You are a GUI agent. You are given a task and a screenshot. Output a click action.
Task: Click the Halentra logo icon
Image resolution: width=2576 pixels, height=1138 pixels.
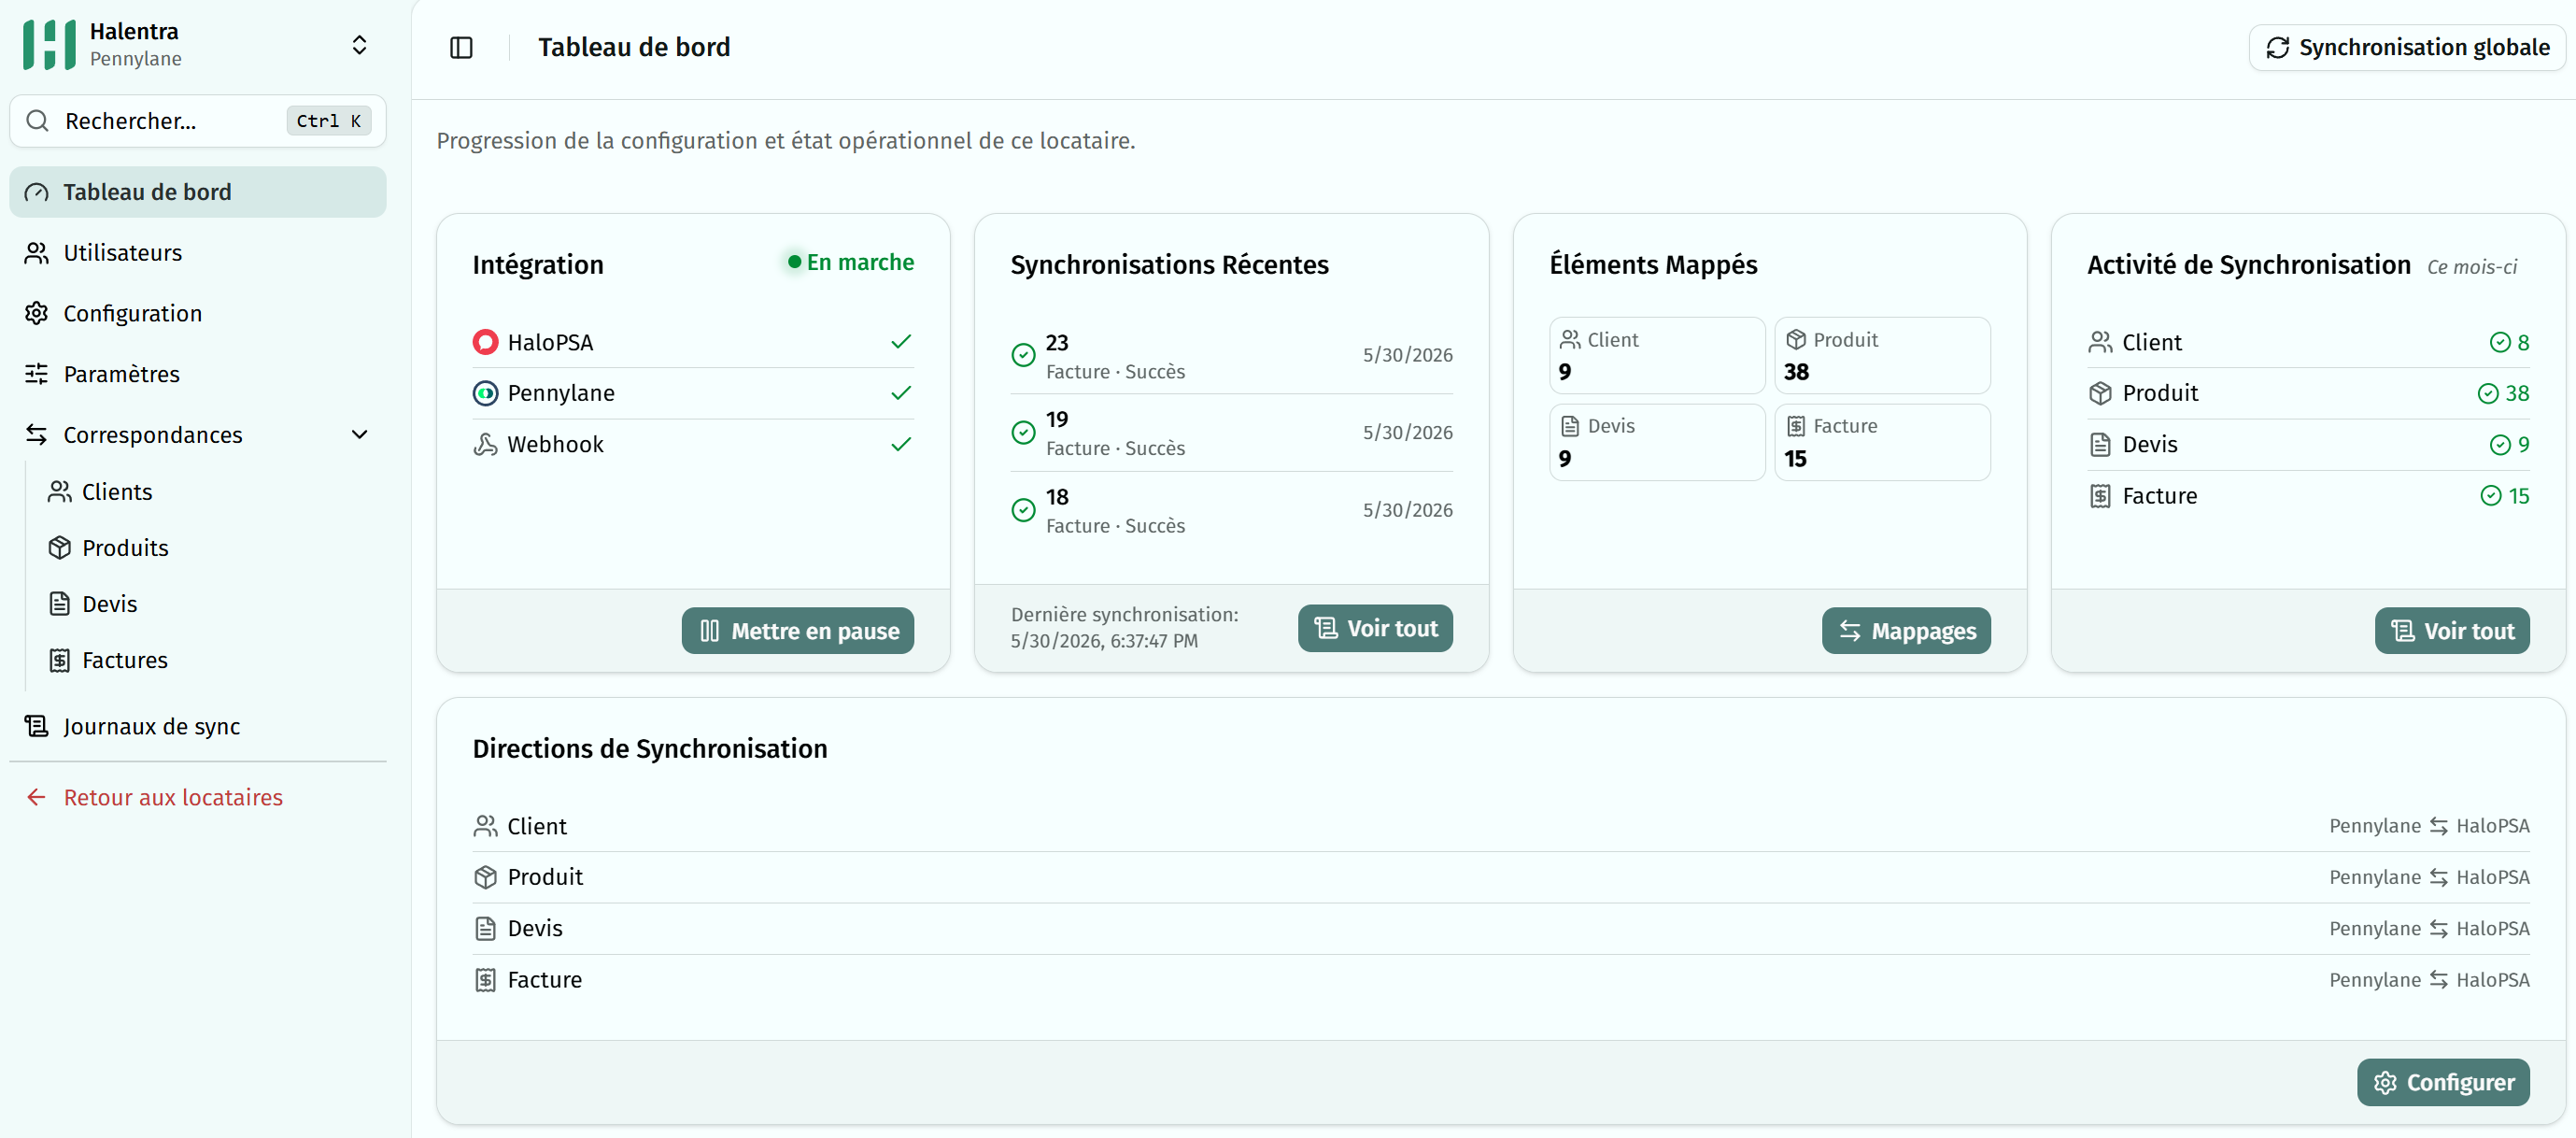tap(49, 45)
